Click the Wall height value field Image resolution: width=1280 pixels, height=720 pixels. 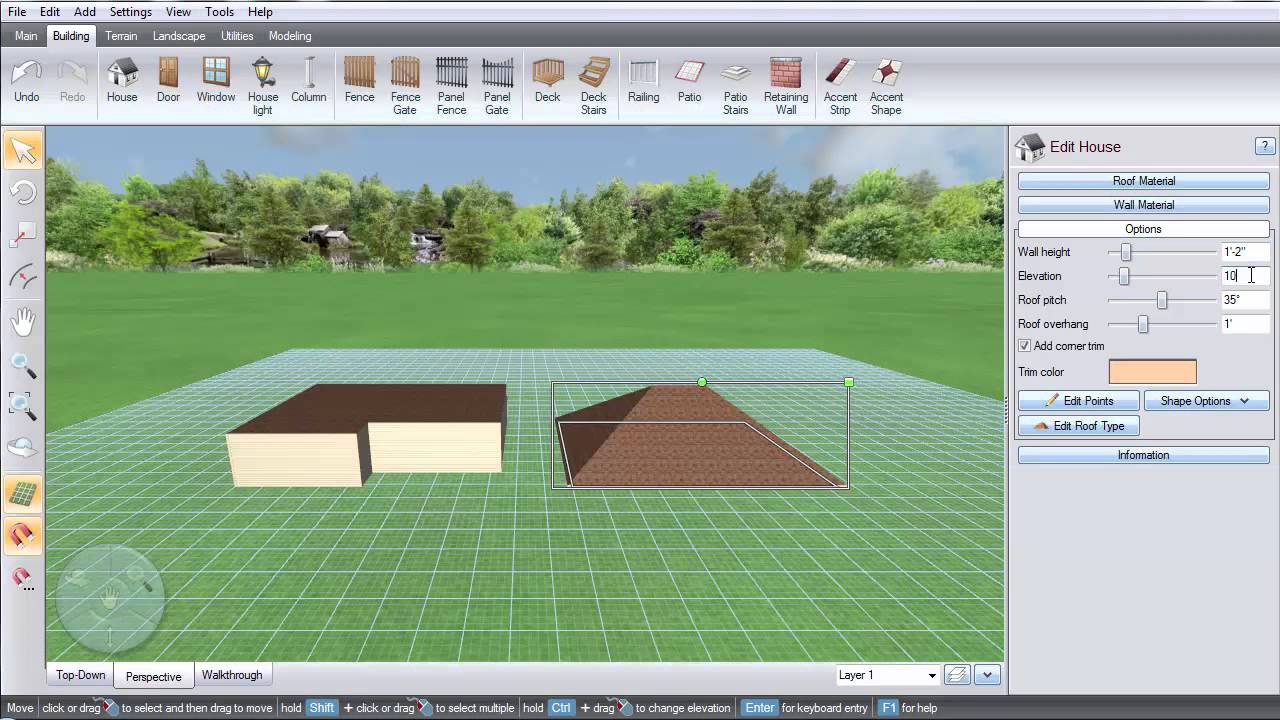[x=1245, y=252]
